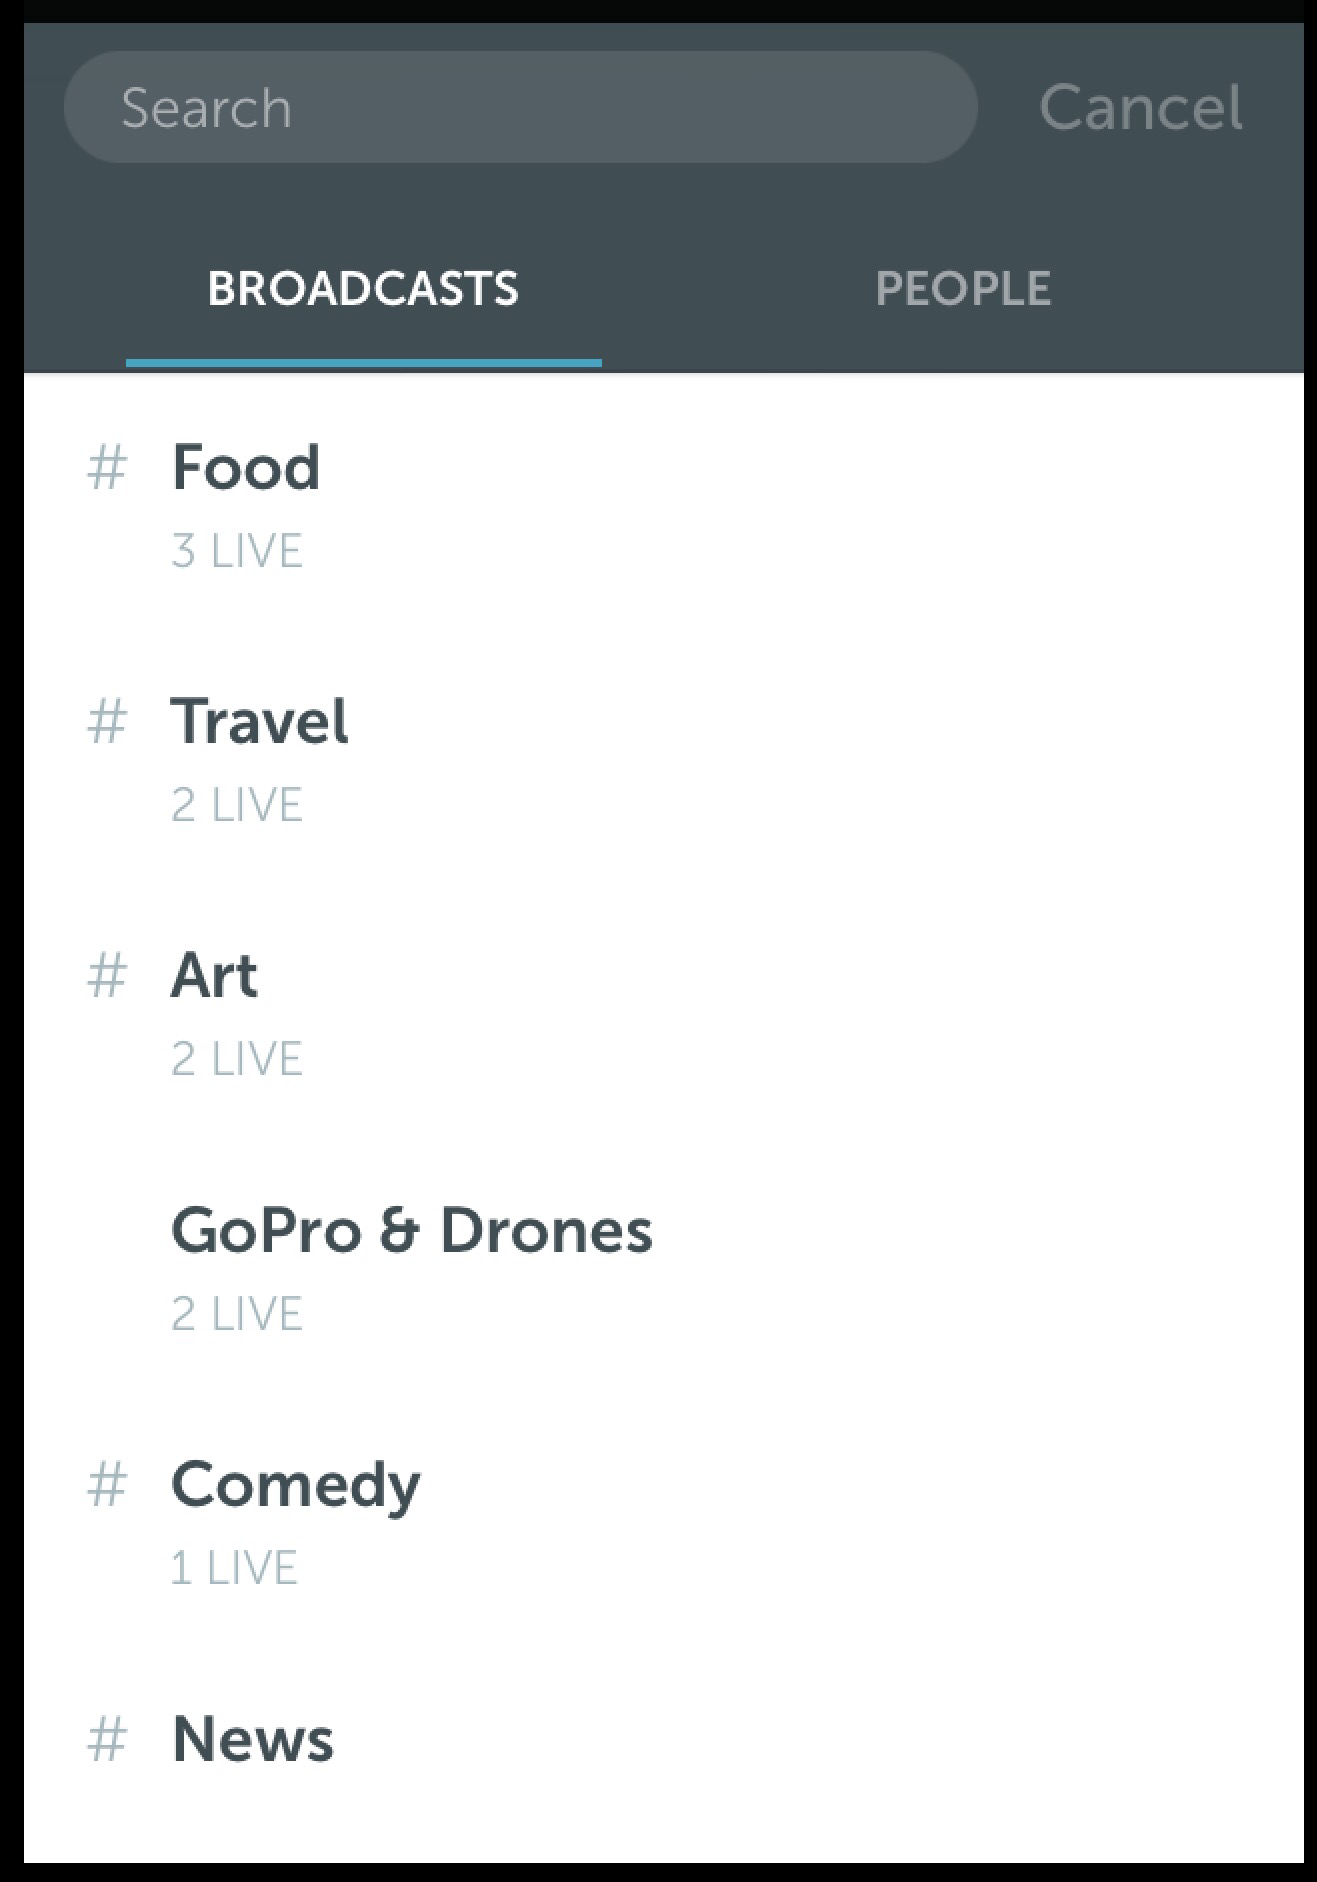View the 2 LIVE Art broadcasts
1317x1882 pixels.
pyautogui.click(x=237, y=1059)
